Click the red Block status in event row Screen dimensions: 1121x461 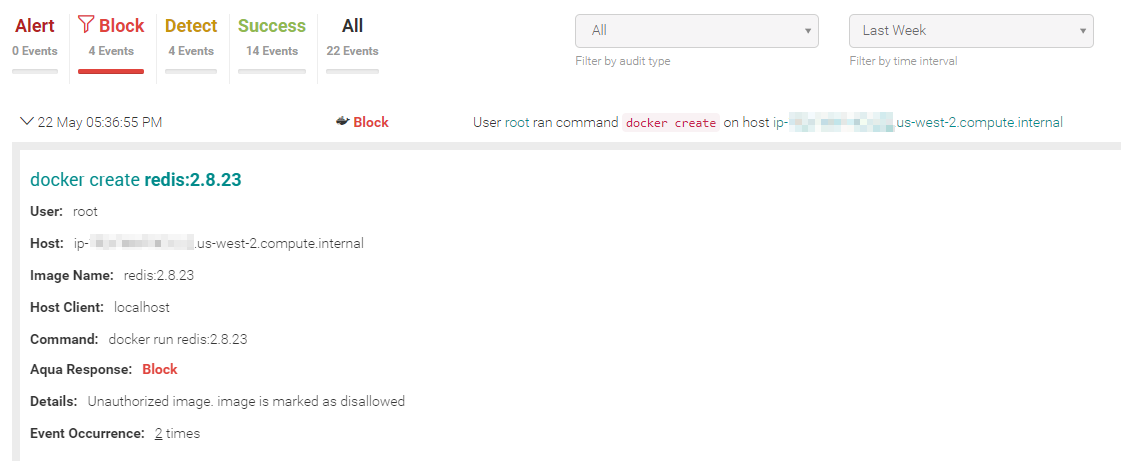tap(371, 122)
